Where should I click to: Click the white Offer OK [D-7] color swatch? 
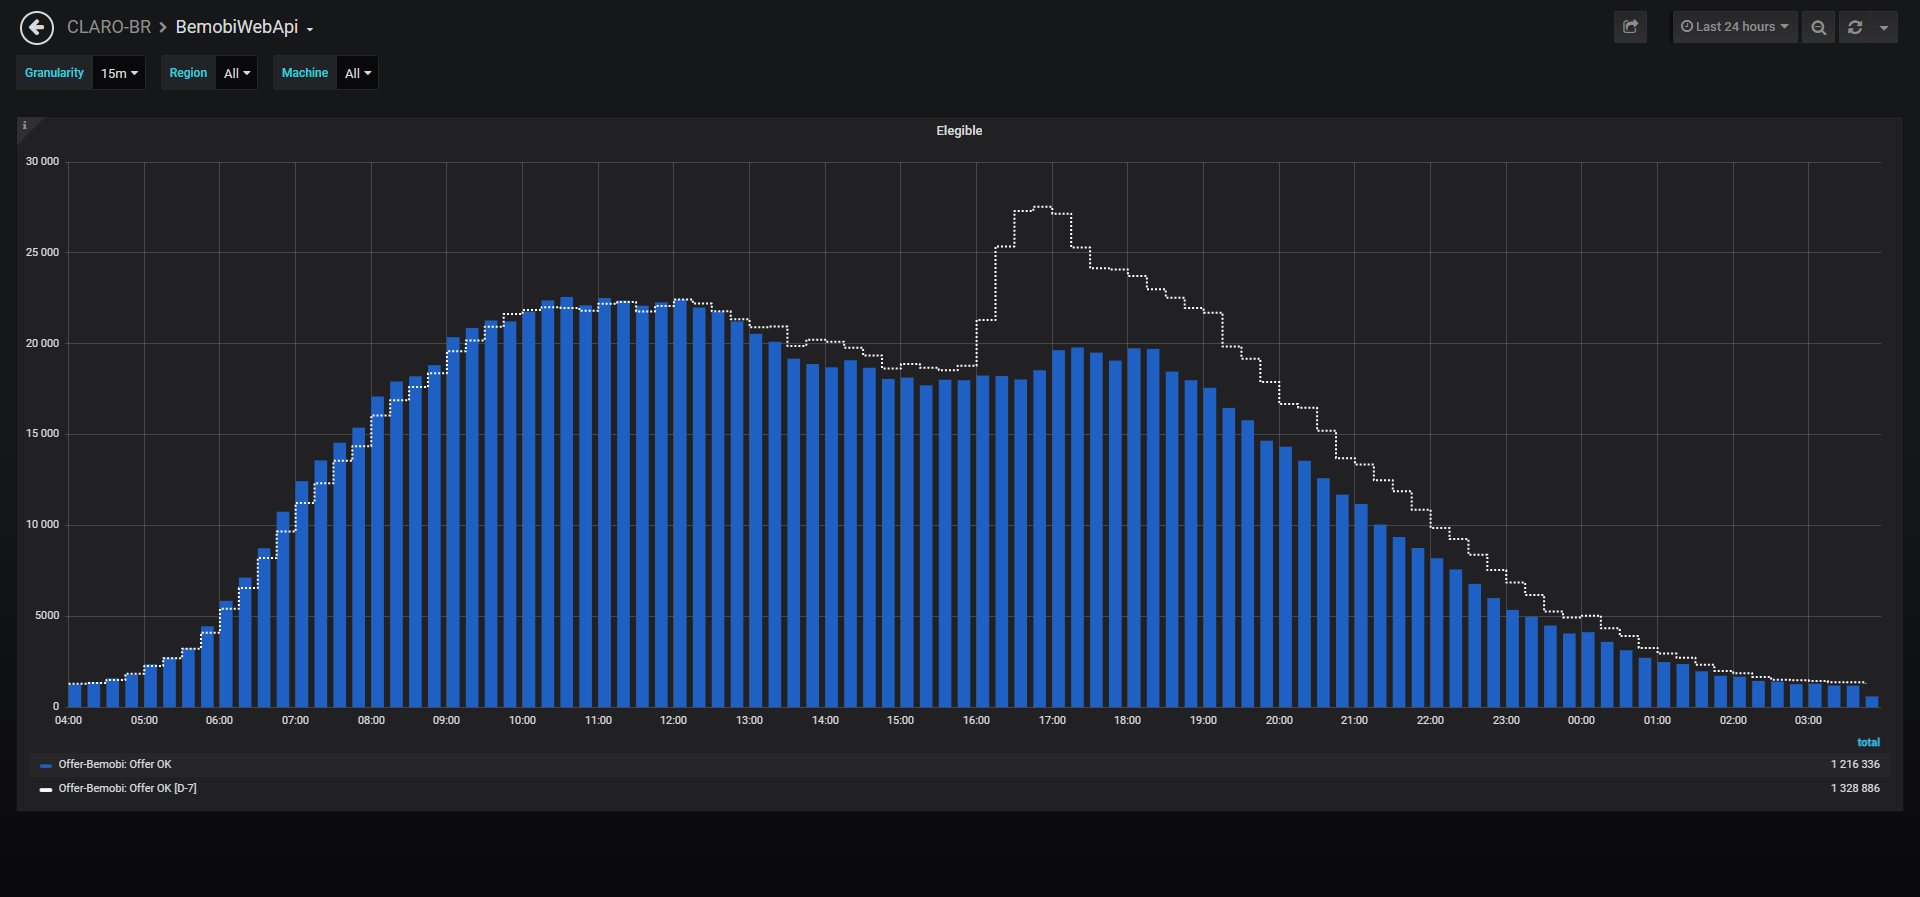coord(46,789)
